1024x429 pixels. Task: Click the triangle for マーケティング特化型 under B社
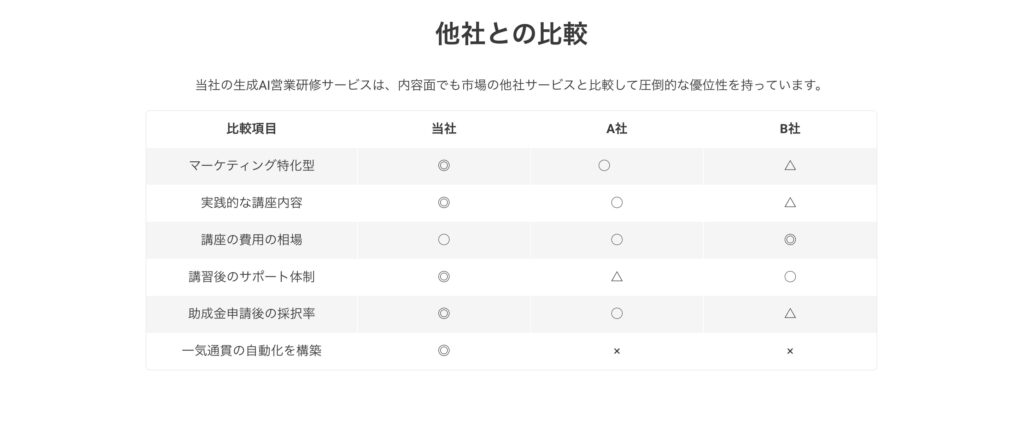790,166
